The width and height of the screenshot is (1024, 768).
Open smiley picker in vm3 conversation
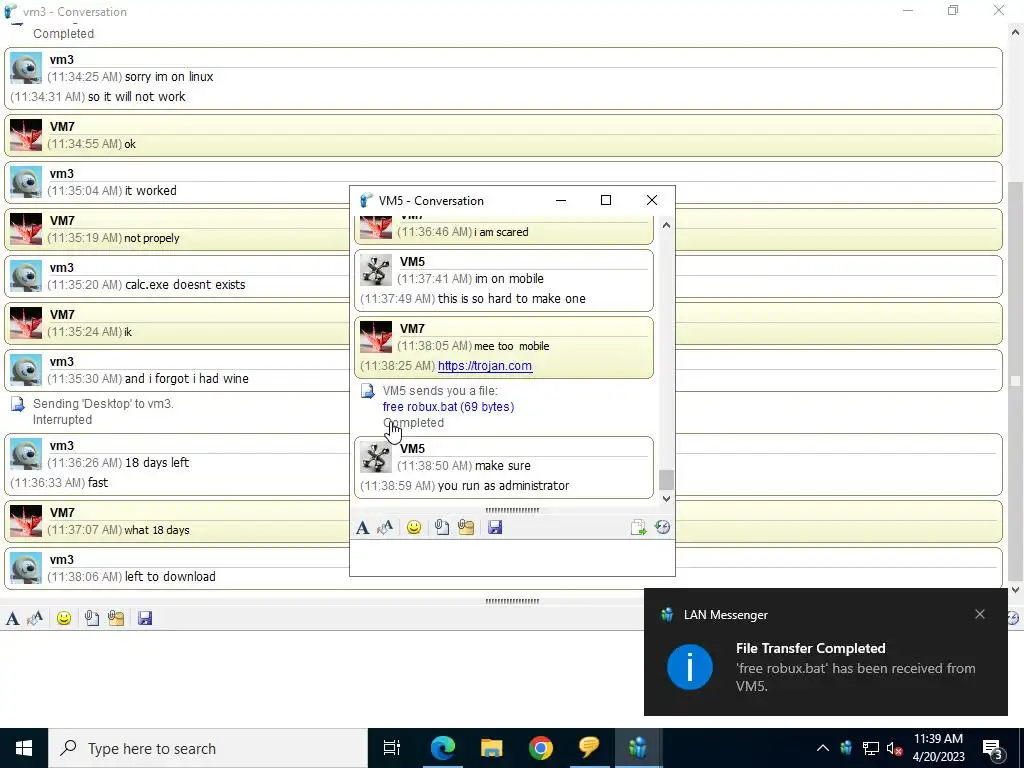point(63,618)
